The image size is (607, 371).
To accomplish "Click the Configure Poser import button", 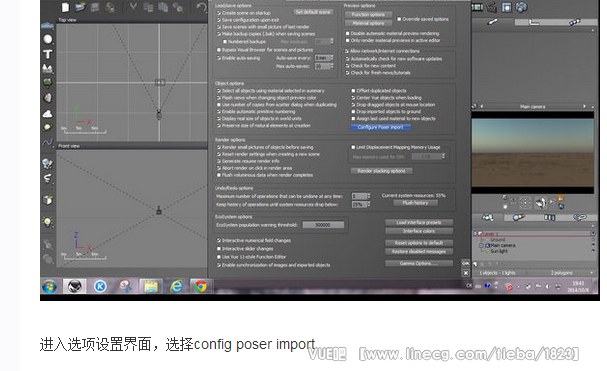I will (381, 127).
